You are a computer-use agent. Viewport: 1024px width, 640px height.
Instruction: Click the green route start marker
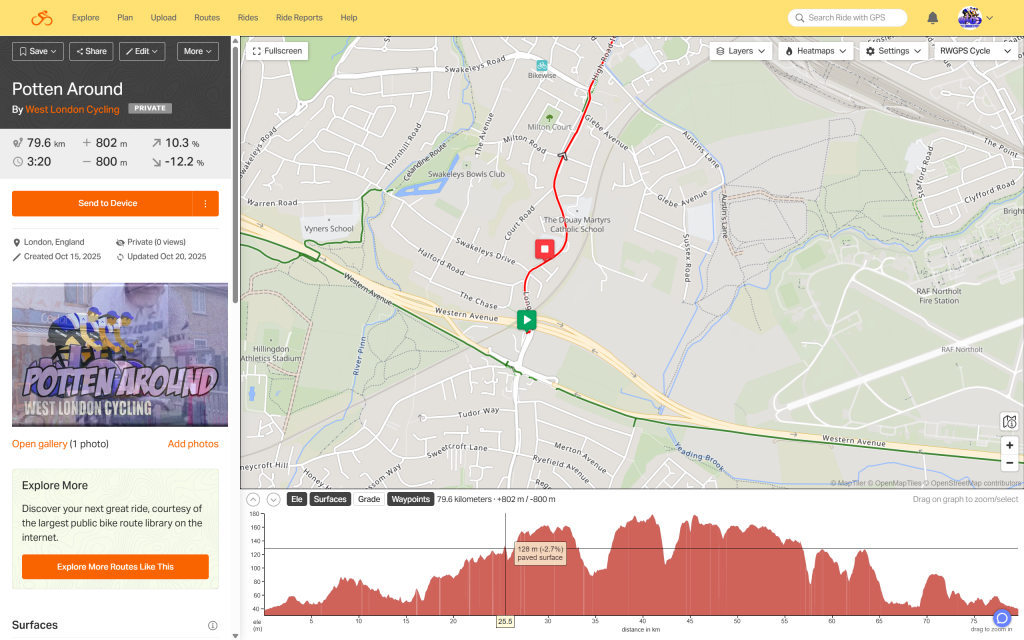point(526,320)
